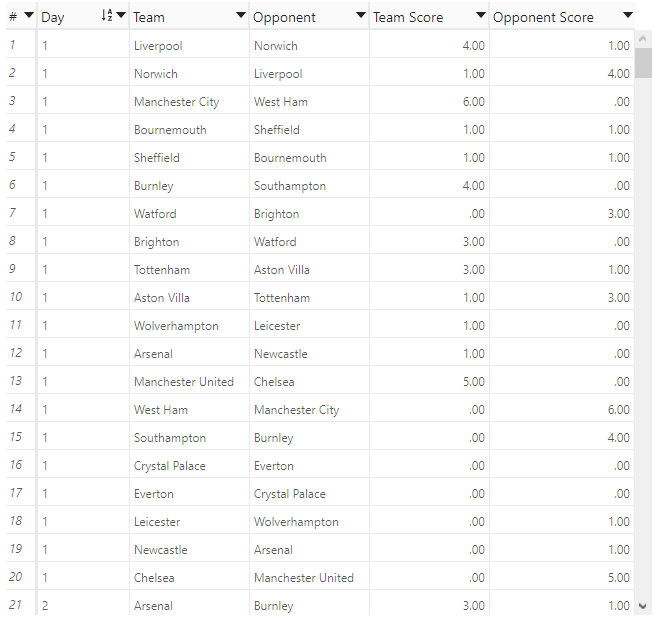Screen dimensions: 658x627
Task: Expand the Team Score column dropdown
Action: pos(480,16)
